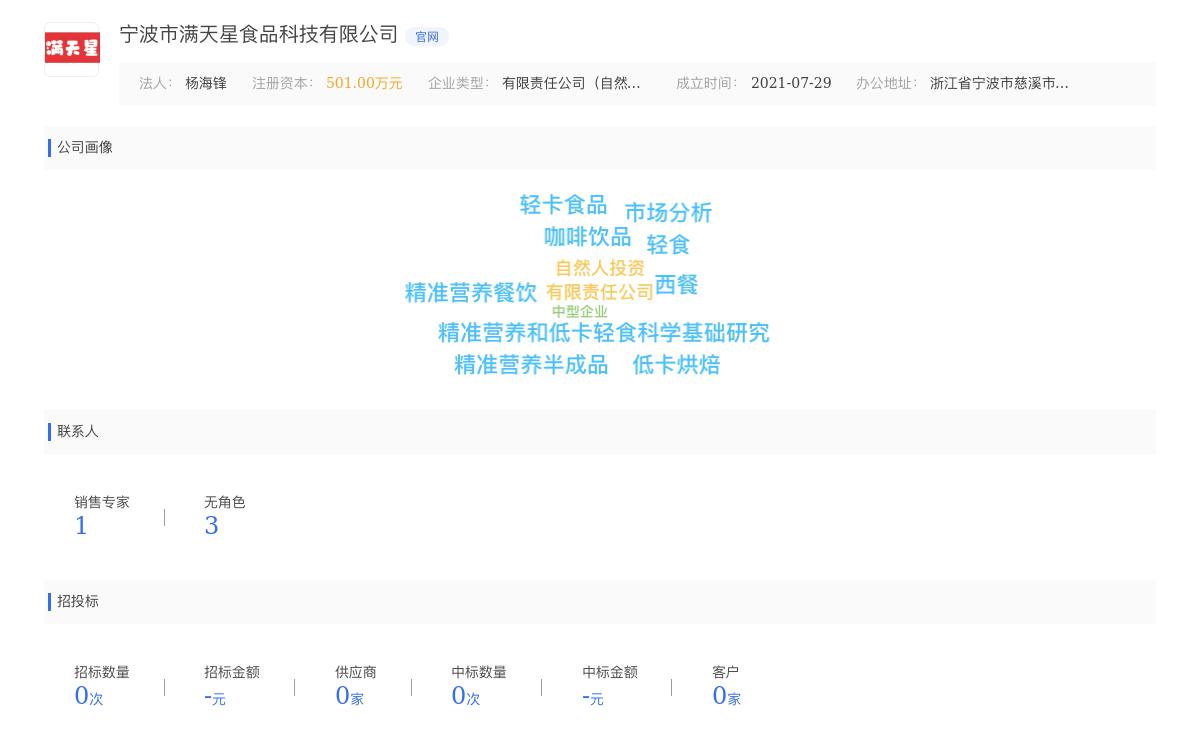This screenshot has height=752, width=1200.
Task: Click the 企业类型 field label
Action: pos(459,84)
